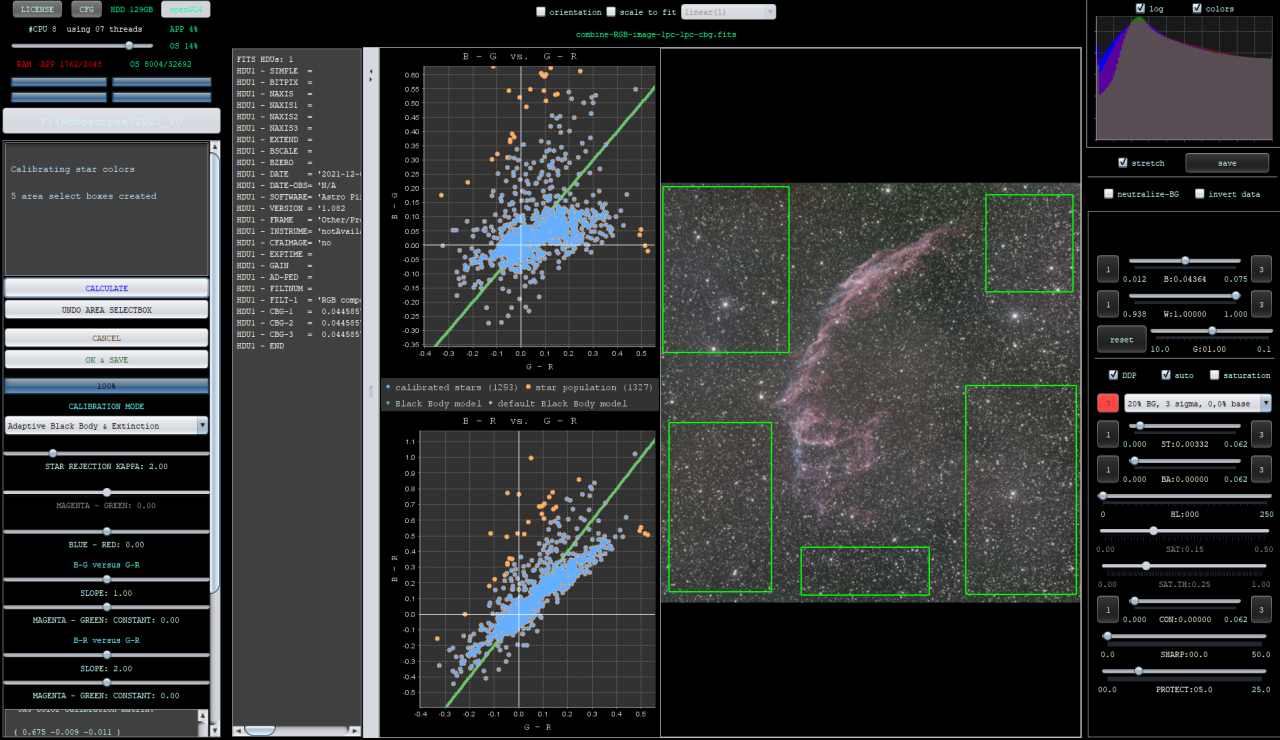Collapse the FITS header panel using the small arrow
1280x740 pixels.
(371, 72)
